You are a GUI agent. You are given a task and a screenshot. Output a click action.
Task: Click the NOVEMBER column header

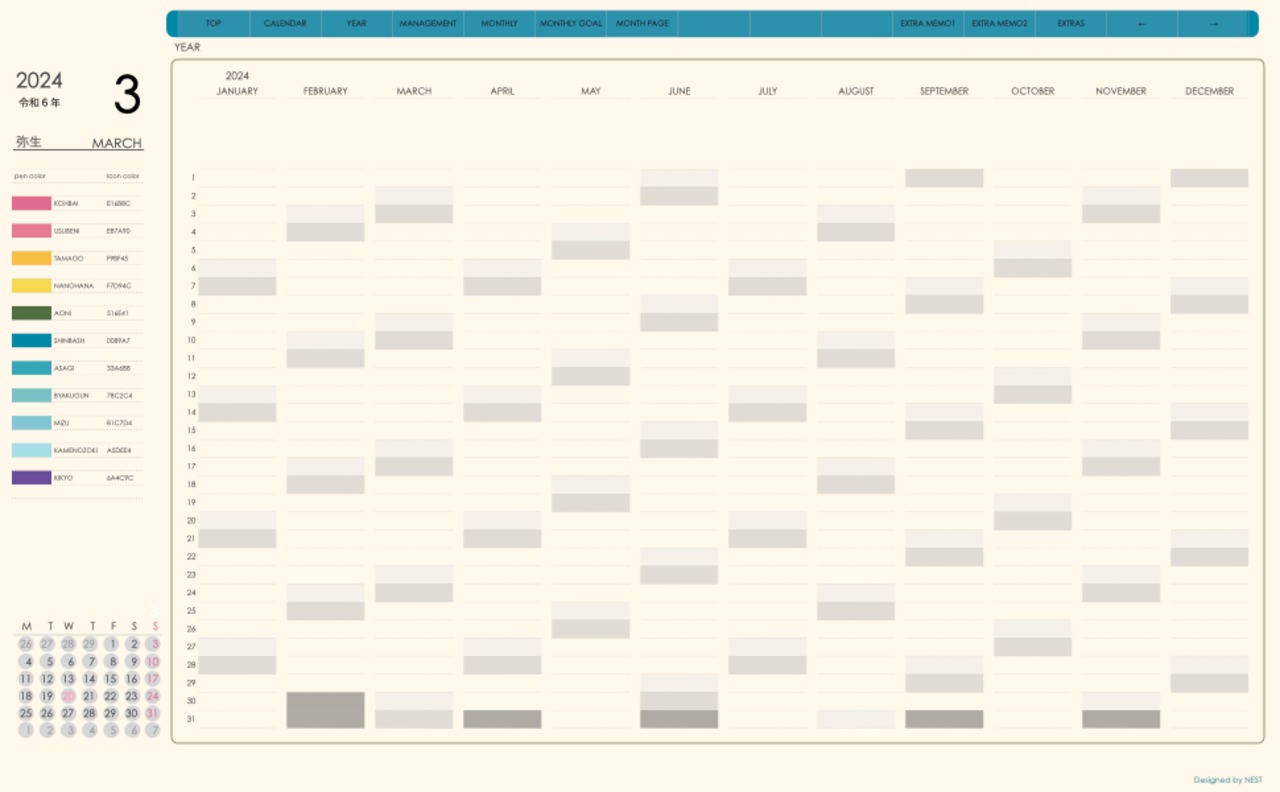1121,91
